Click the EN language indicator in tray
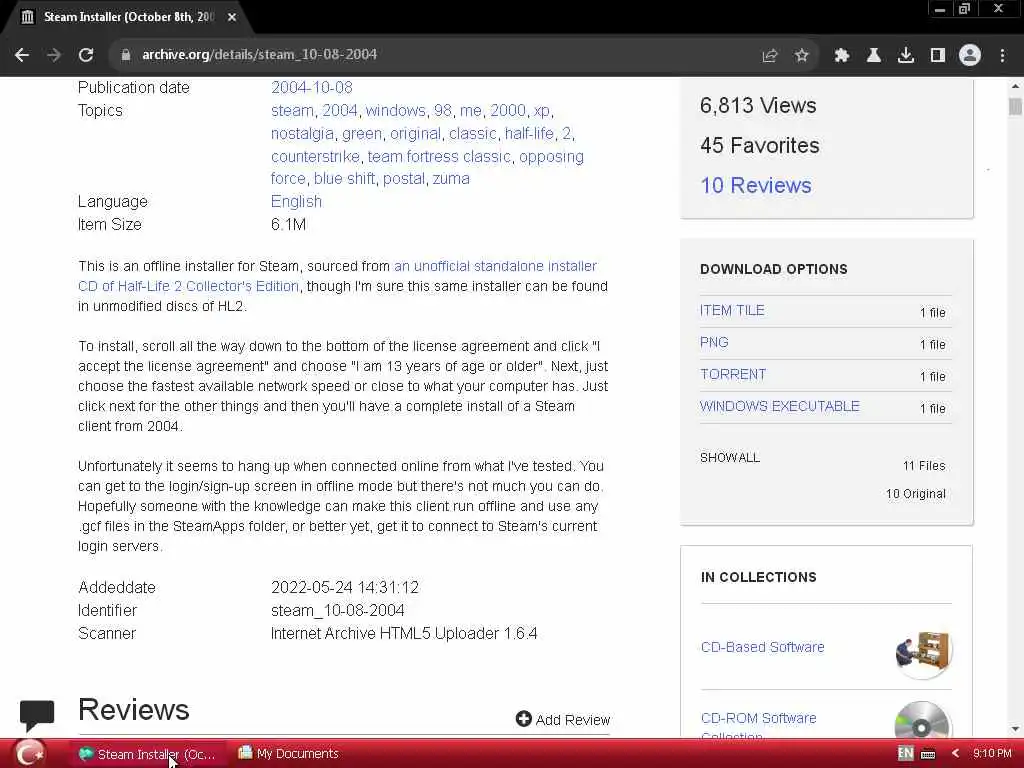 click(905, 754)
